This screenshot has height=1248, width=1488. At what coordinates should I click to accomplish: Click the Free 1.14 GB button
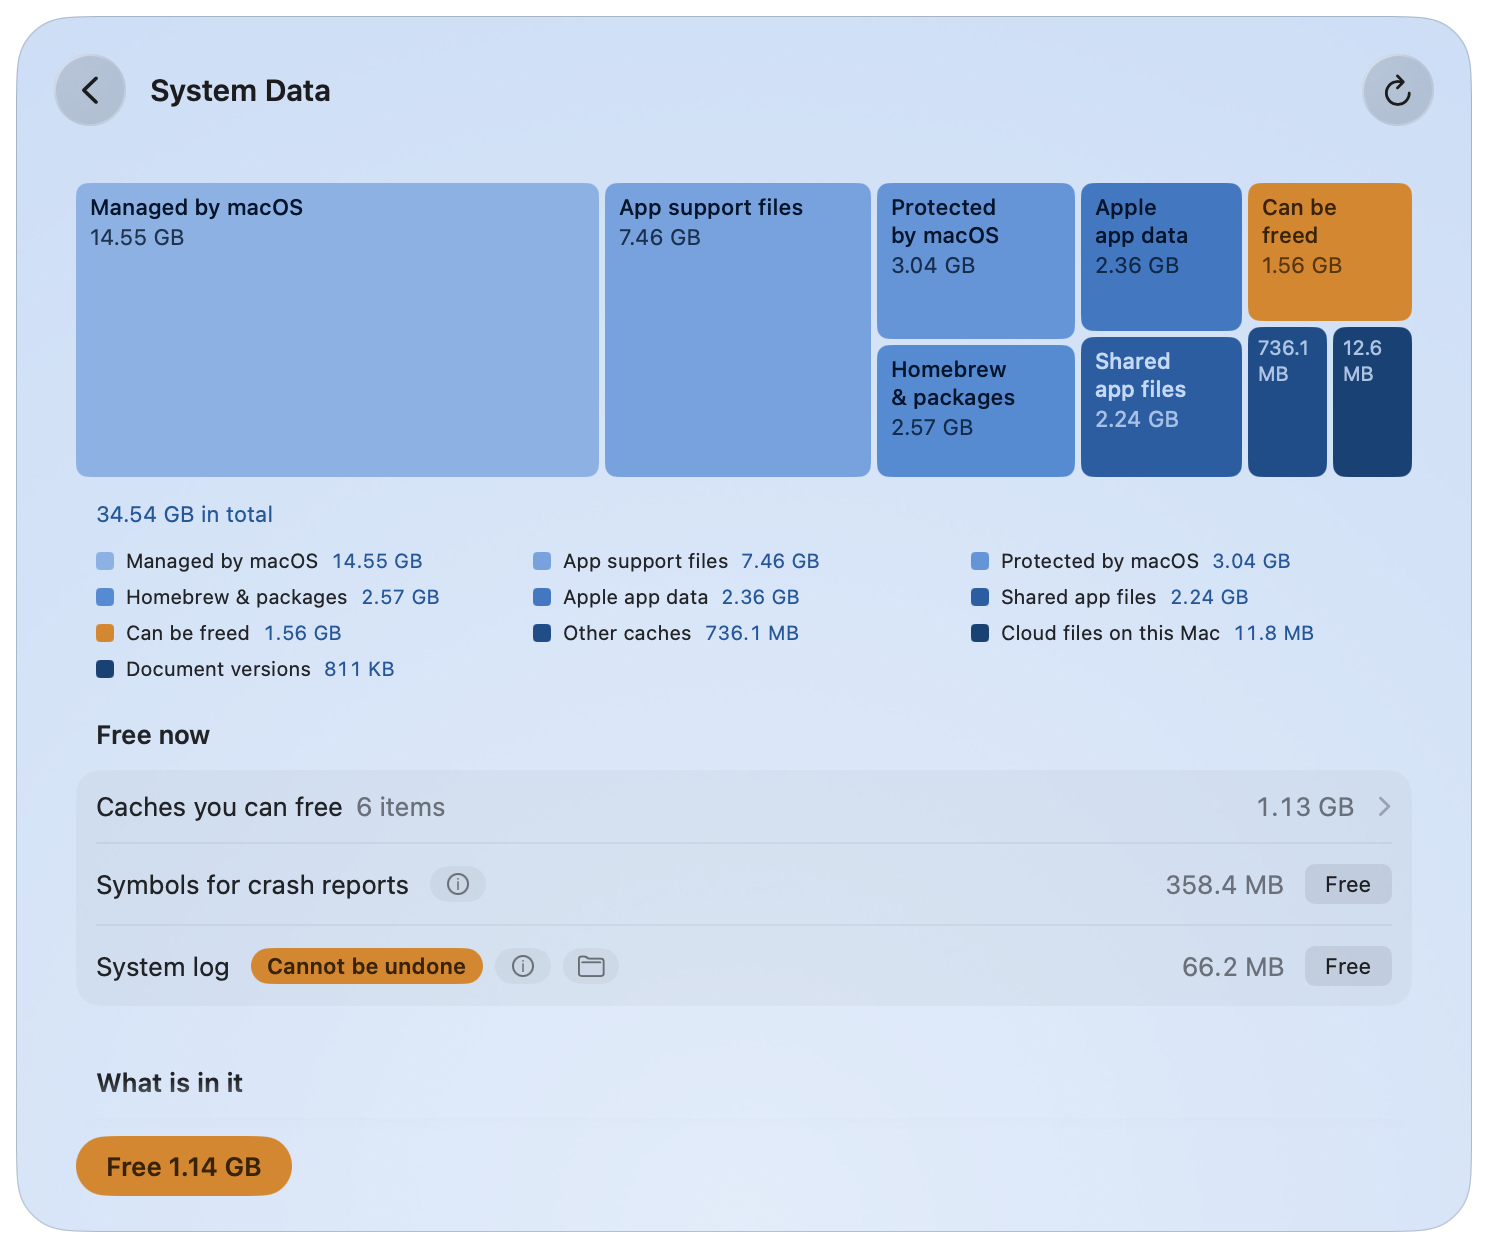(184, 1166)
